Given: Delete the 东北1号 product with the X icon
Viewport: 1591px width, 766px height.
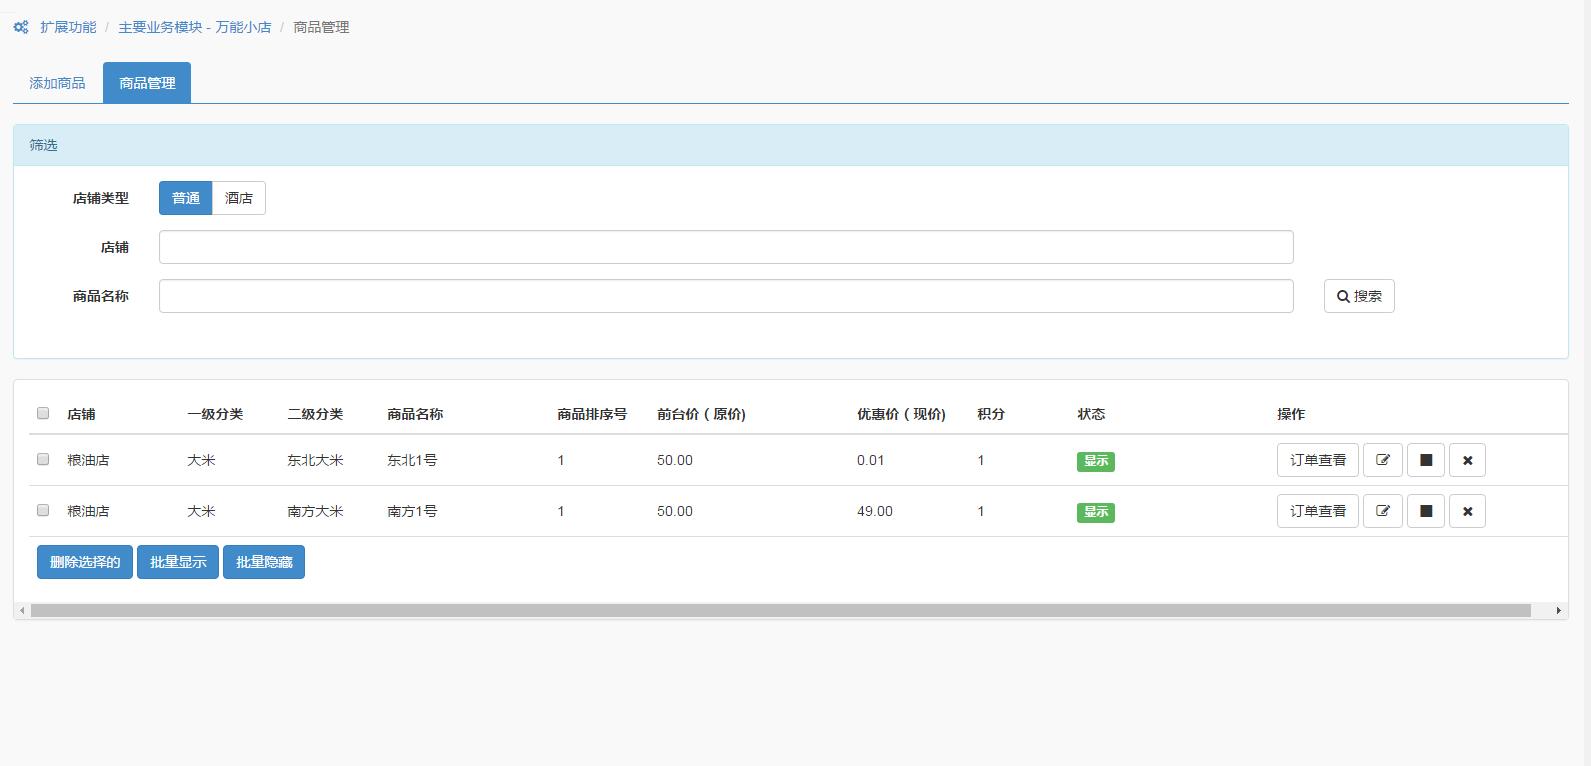Looking at the screenshot, I should pyautogui.click(x=1467, y=460).
